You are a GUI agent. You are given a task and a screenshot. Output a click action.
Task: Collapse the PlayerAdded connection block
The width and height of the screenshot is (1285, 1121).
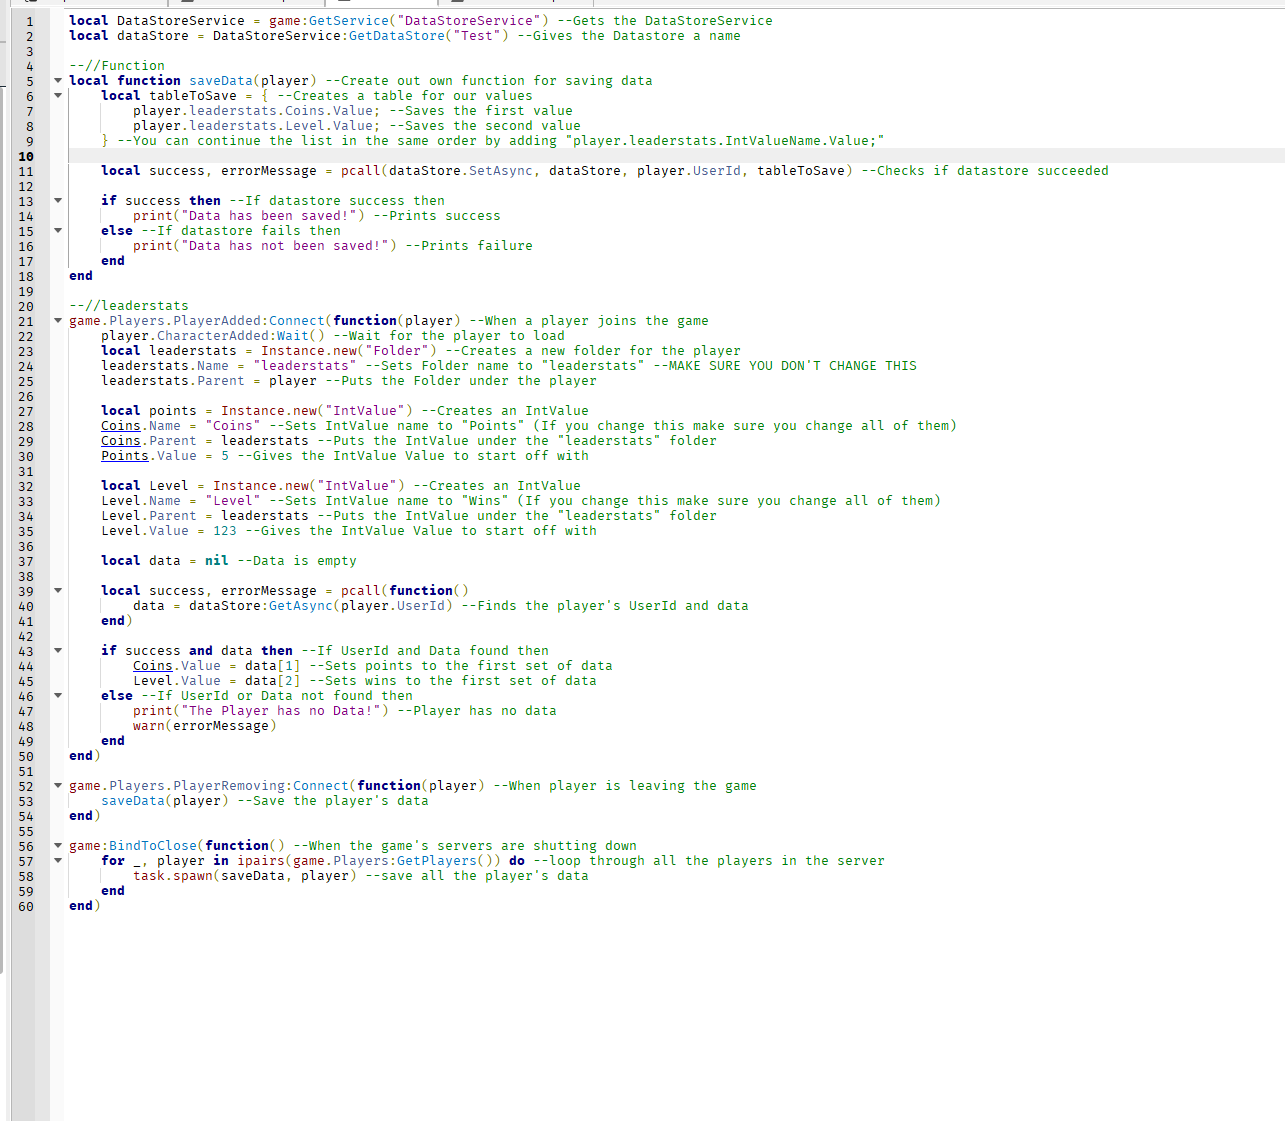pyautogui.click(x=58, y=321)
